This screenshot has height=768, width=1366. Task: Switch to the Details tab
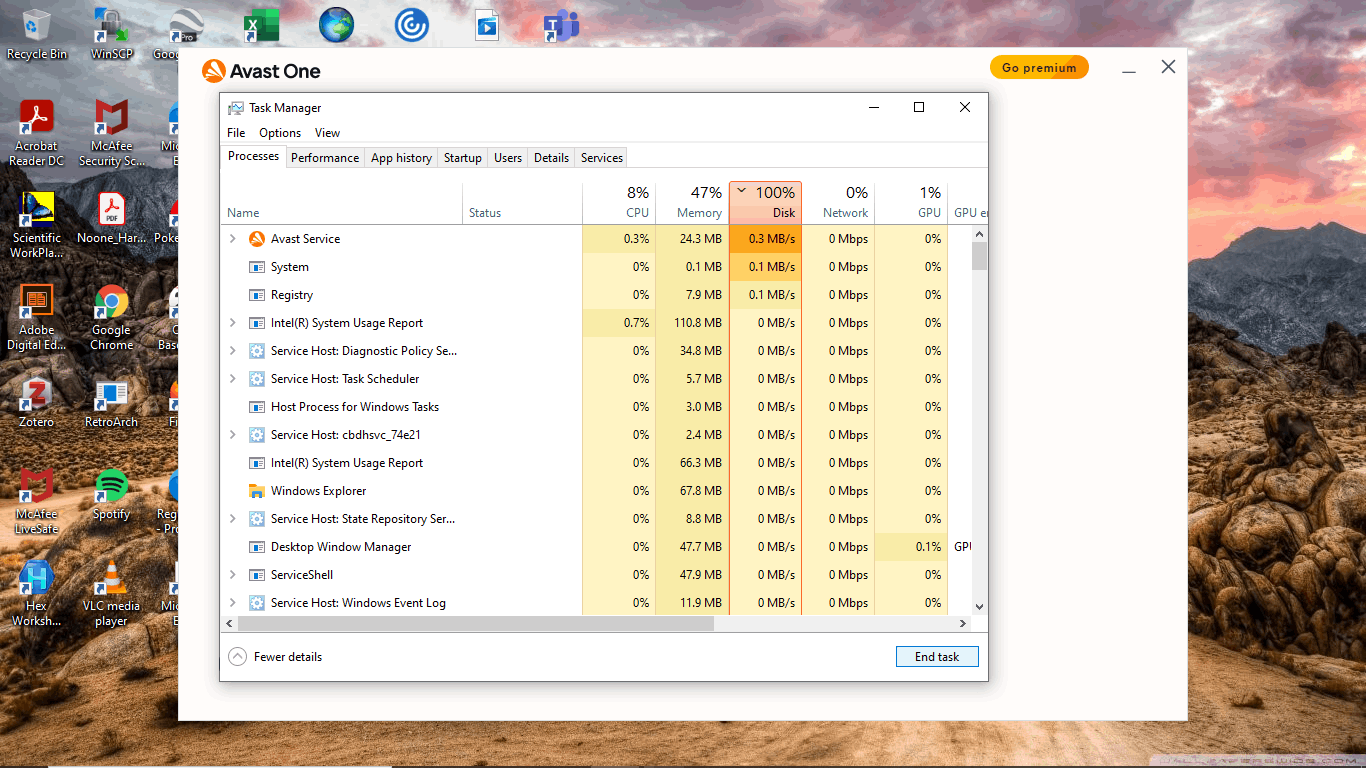click(x=551, y=158)
